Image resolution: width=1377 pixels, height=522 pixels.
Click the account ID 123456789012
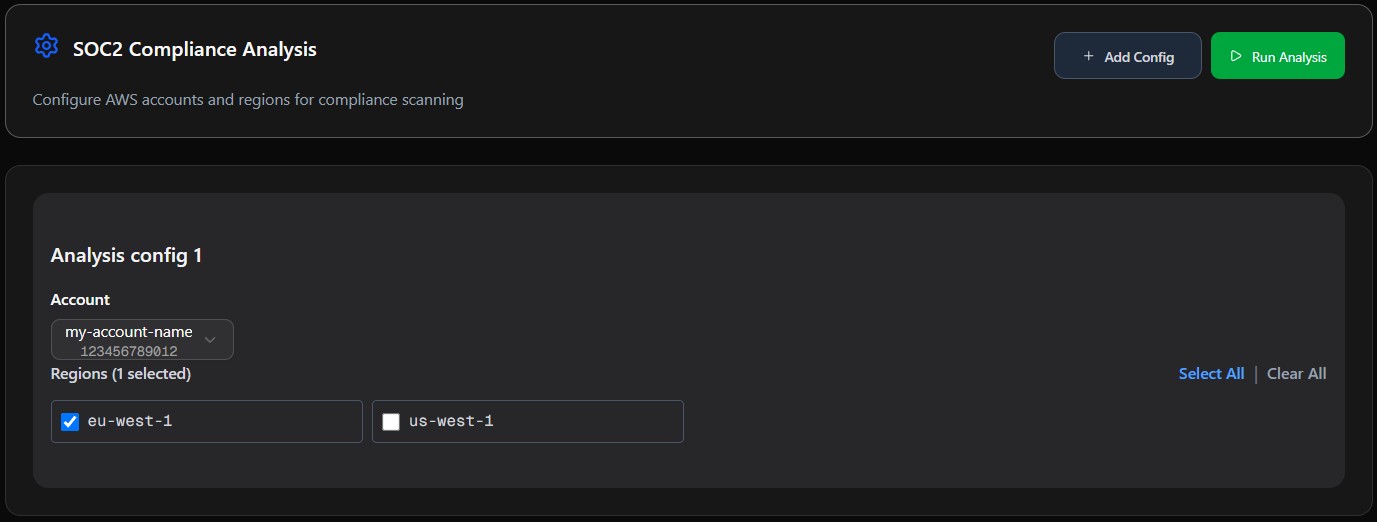pos(129,352)
